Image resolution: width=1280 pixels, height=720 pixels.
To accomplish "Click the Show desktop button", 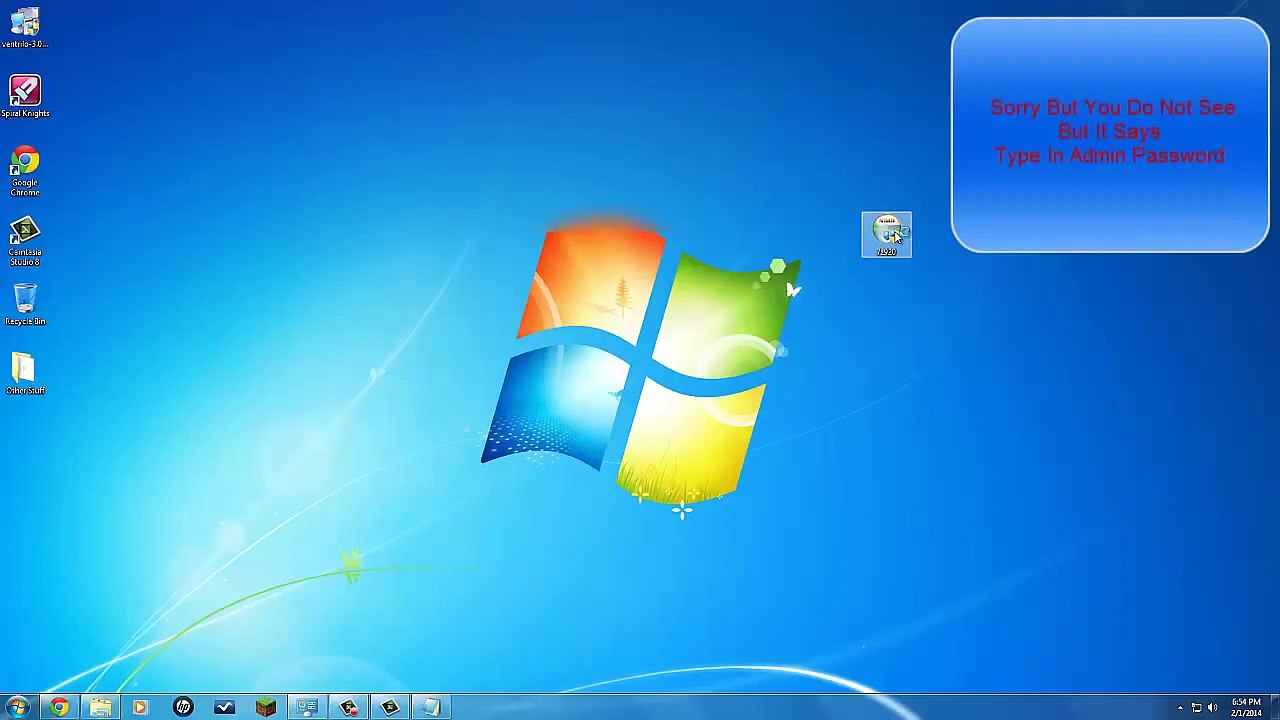I will [x=1274, y=707].
